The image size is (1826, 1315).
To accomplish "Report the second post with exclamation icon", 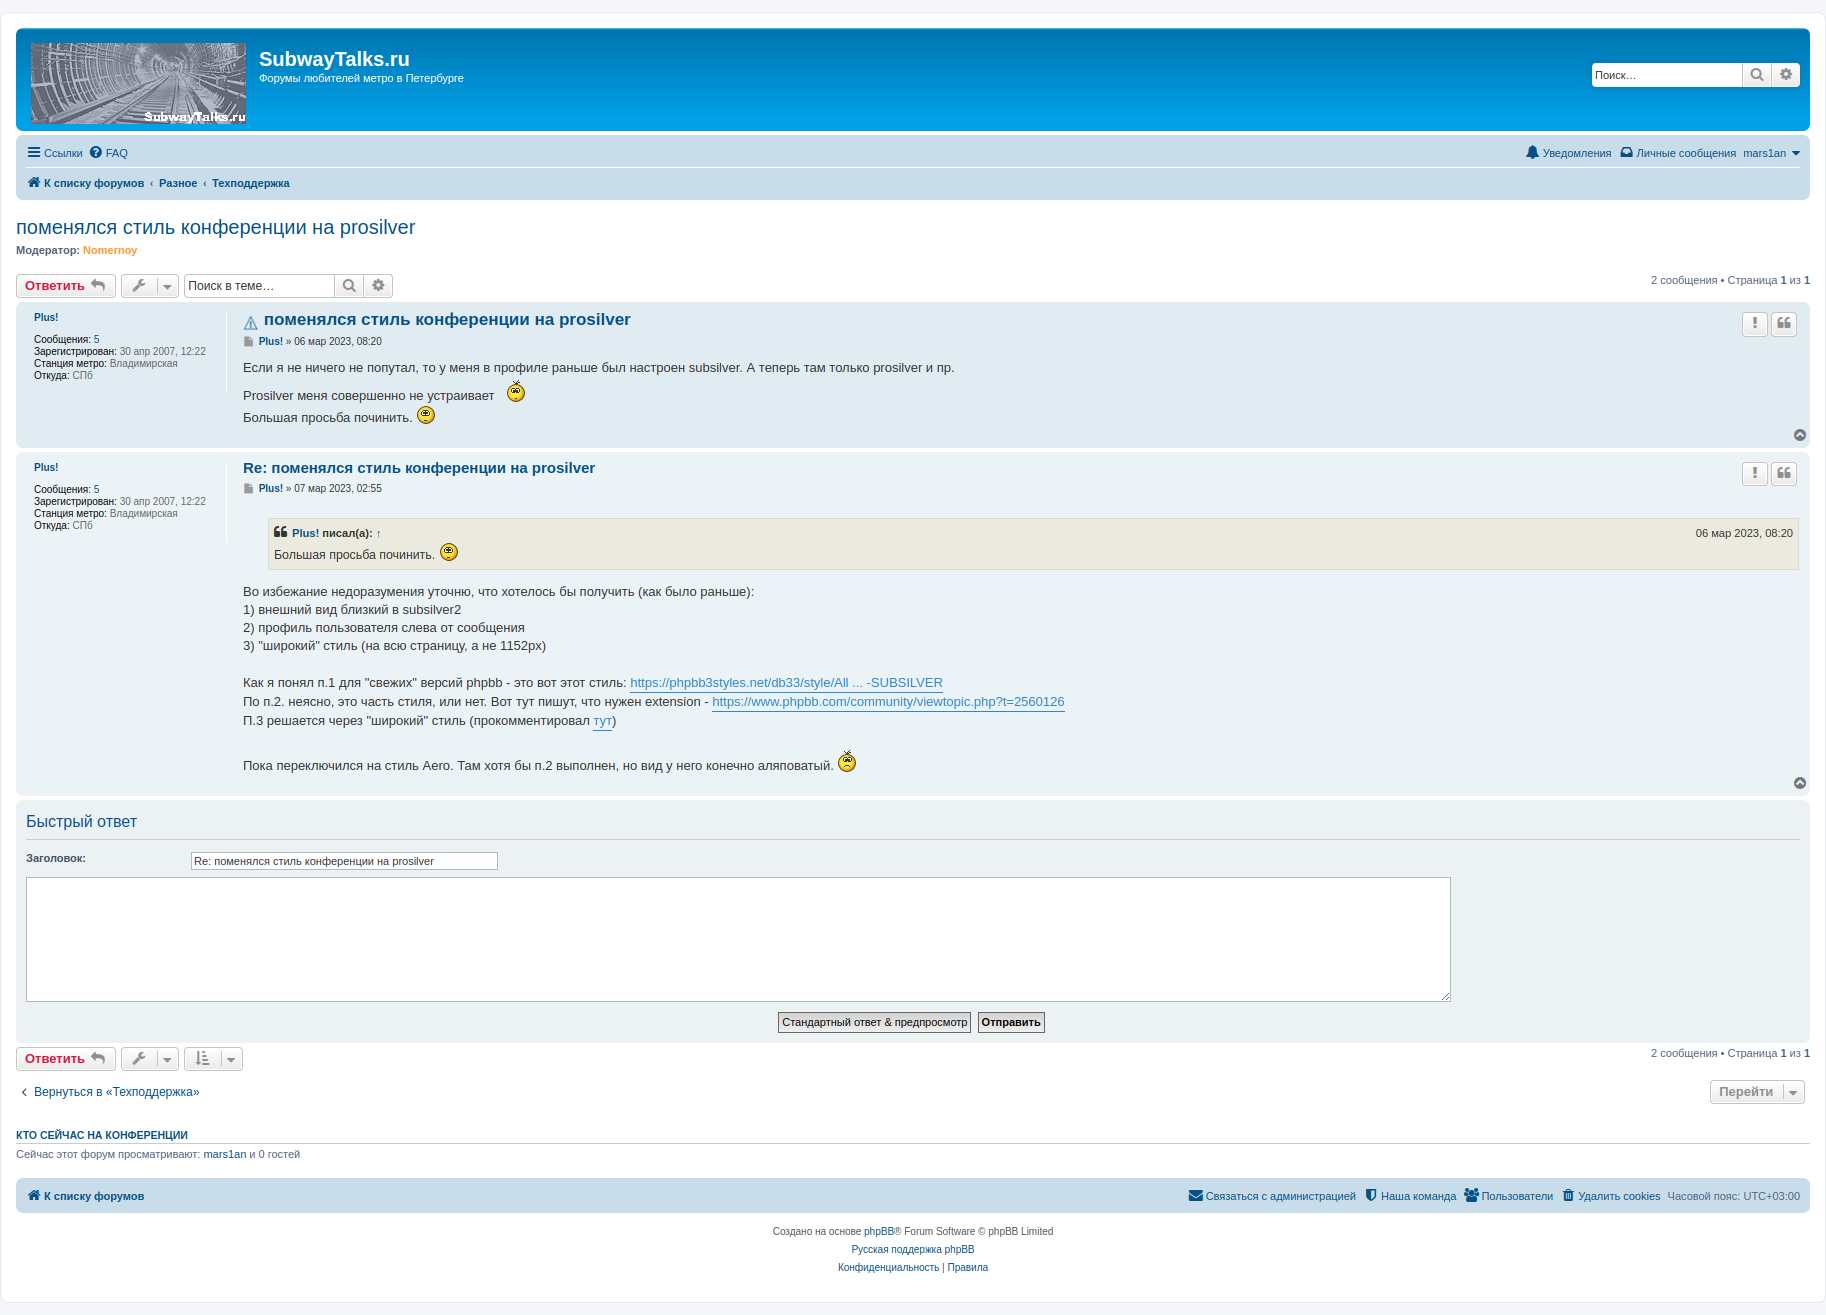I will [x=1755, y=473].
